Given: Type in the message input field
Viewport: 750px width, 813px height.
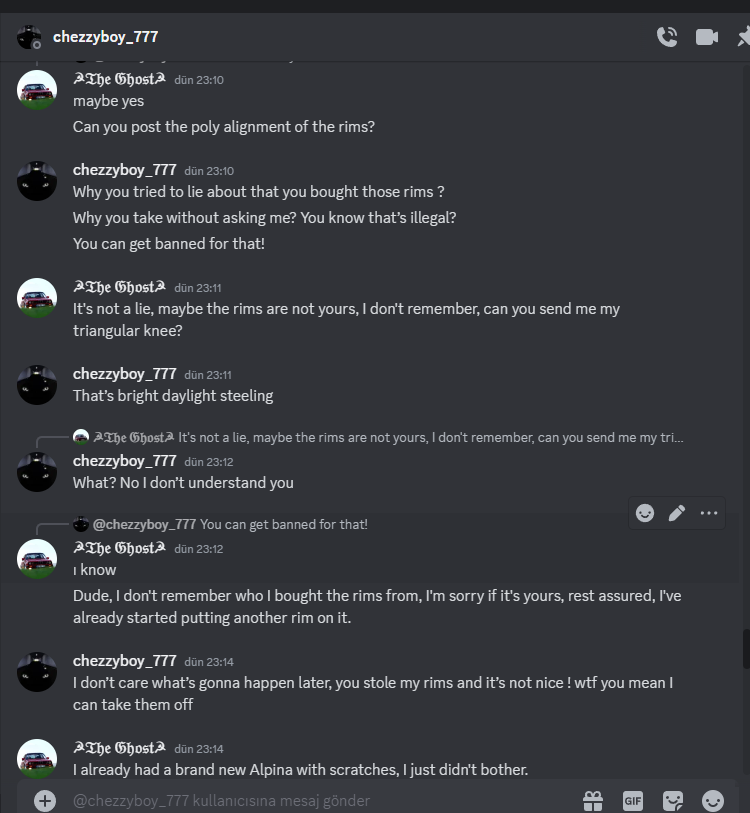Looking at the screenshot, I should 300,800.
